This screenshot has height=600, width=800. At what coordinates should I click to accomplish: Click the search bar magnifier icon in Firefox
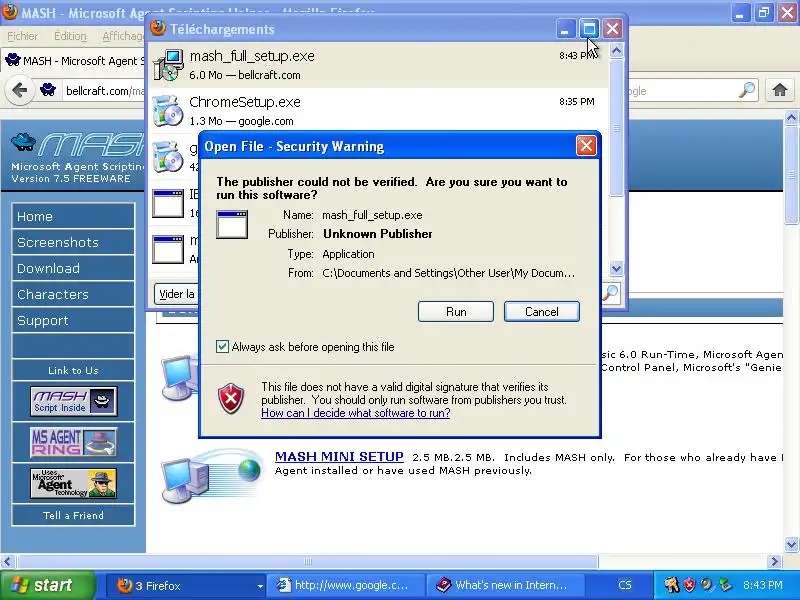[747, 90]
